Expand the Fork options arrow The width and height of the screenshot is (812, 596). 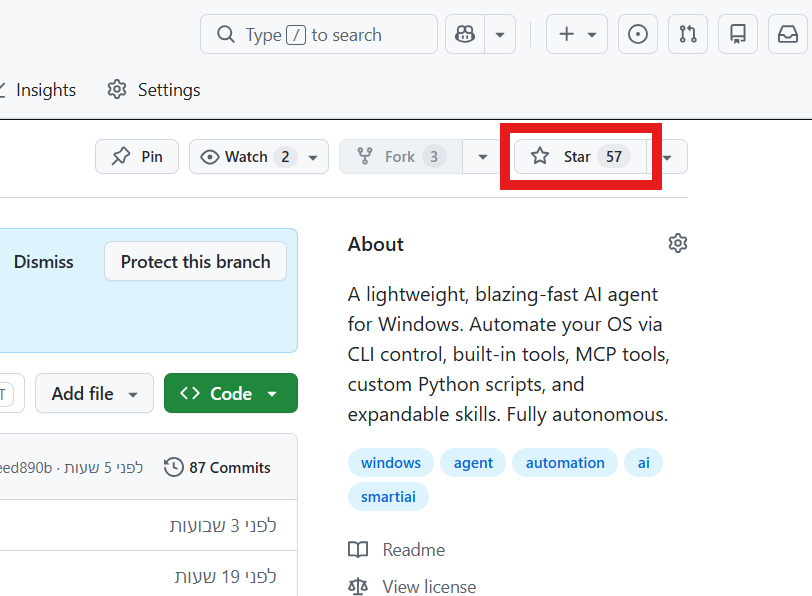[x=483, y=156]
